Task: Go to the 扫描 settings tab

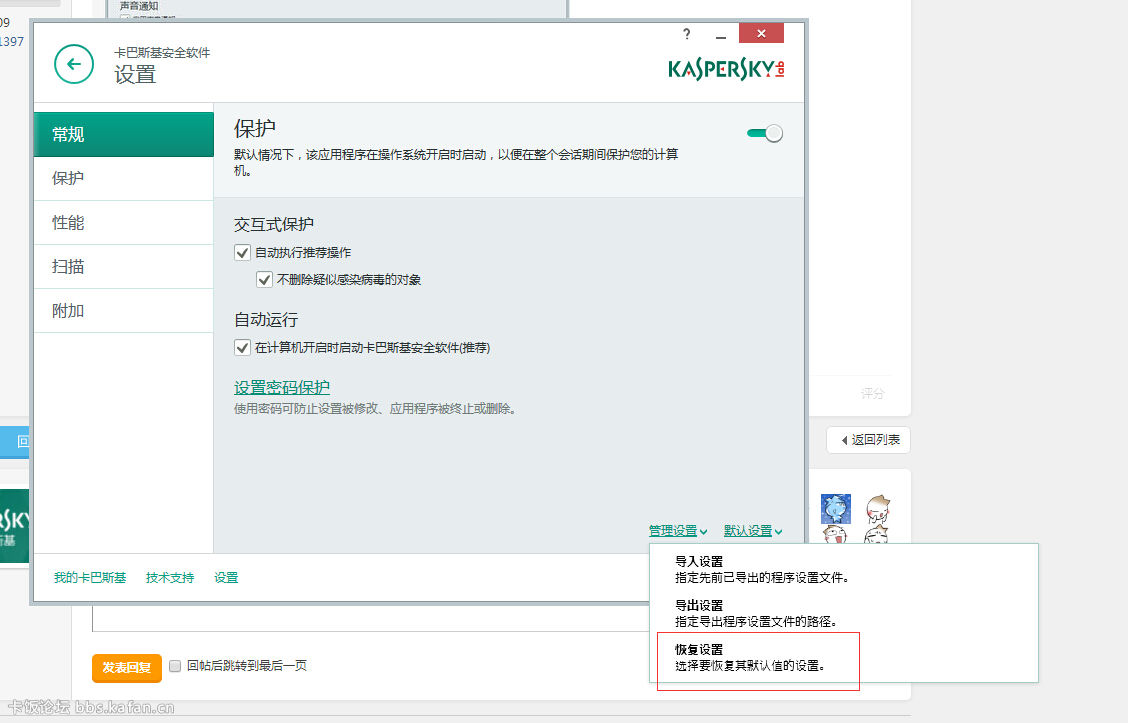Action: coord(124,267)
